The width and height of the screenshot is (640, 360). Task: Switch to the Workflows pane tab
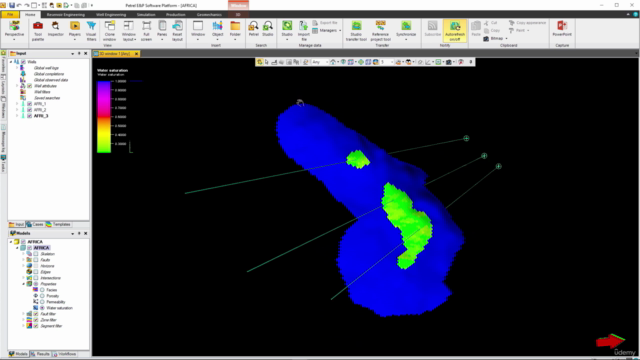[x=64, y=354]
